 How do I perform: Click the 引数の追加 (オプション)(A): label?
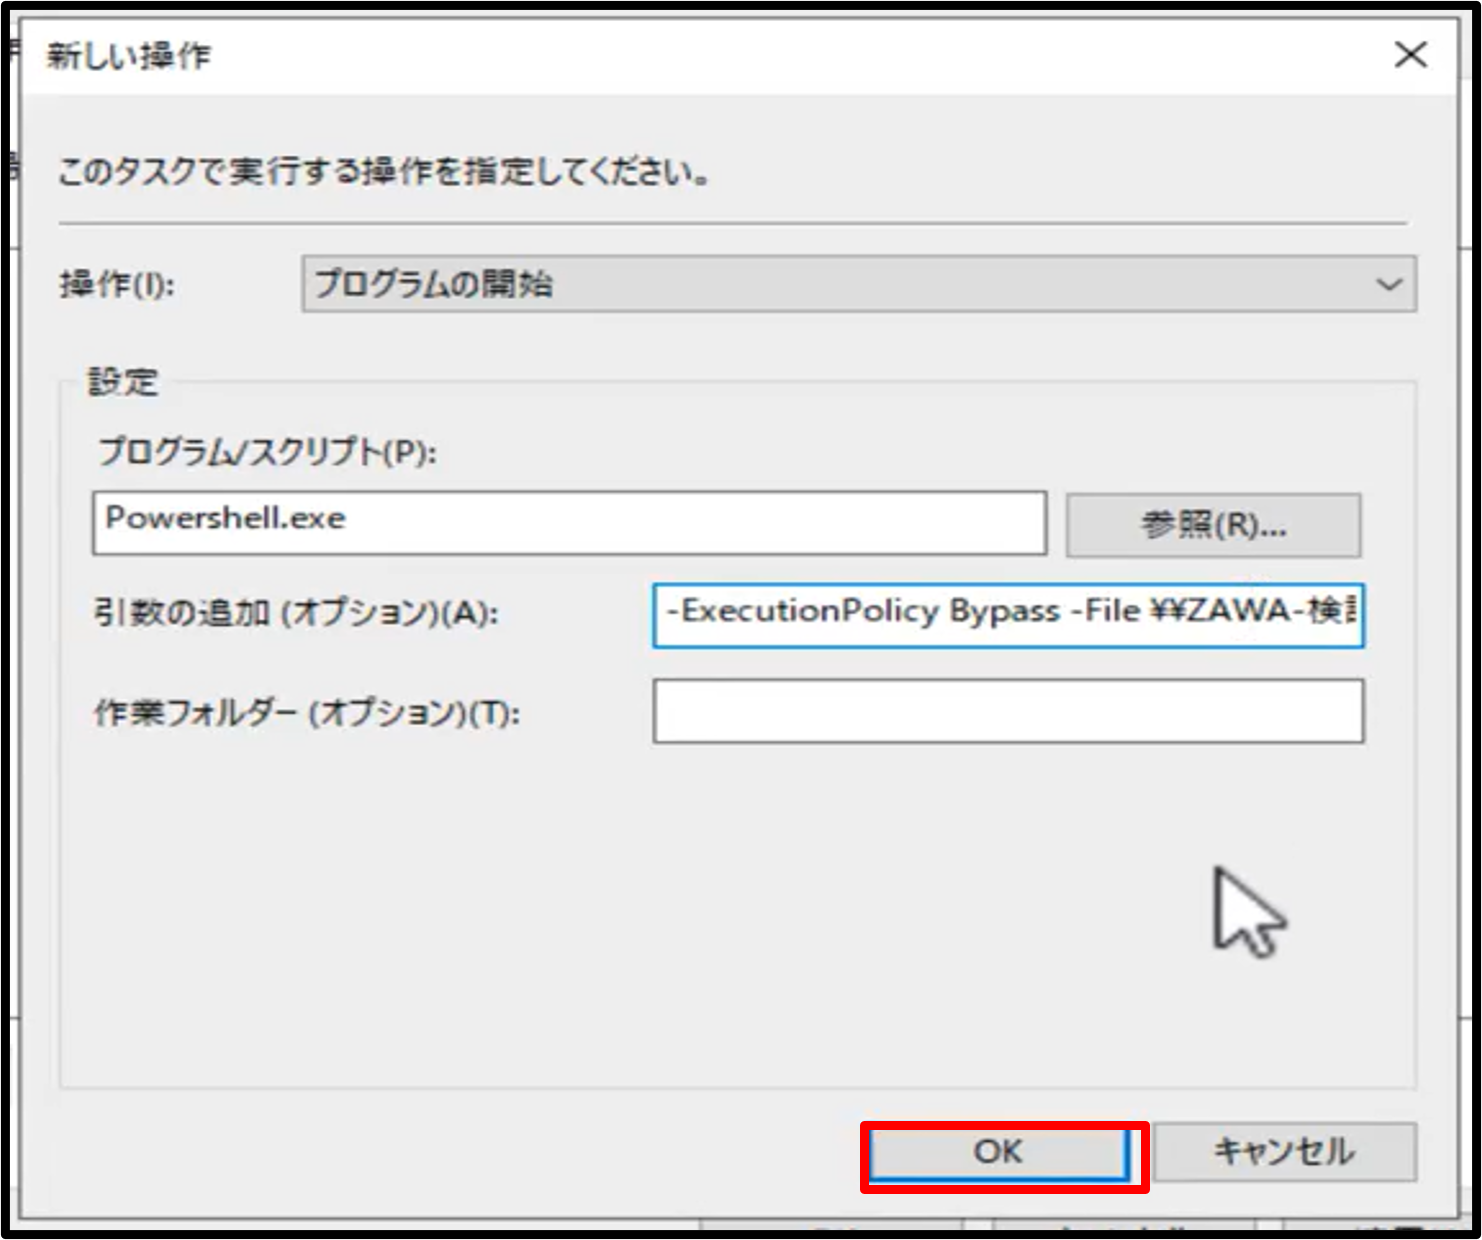[x=296, y=612]
